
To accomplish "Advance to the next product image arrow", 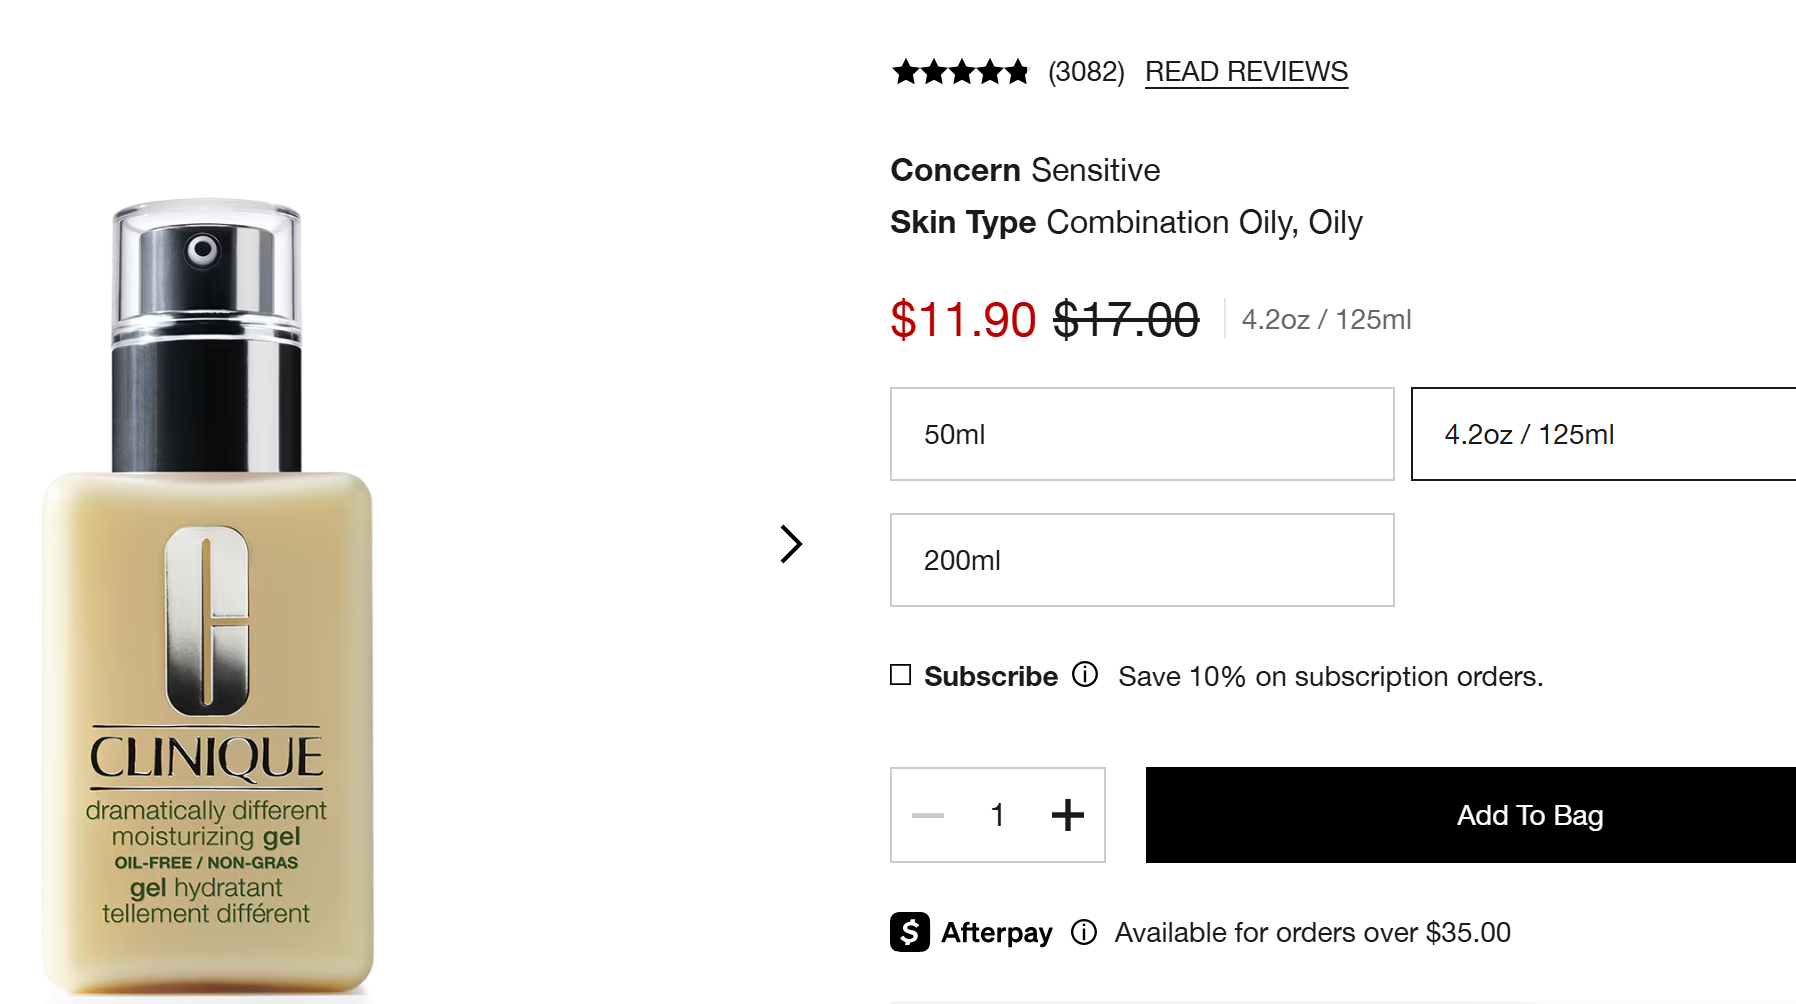I will coord(791,544).
